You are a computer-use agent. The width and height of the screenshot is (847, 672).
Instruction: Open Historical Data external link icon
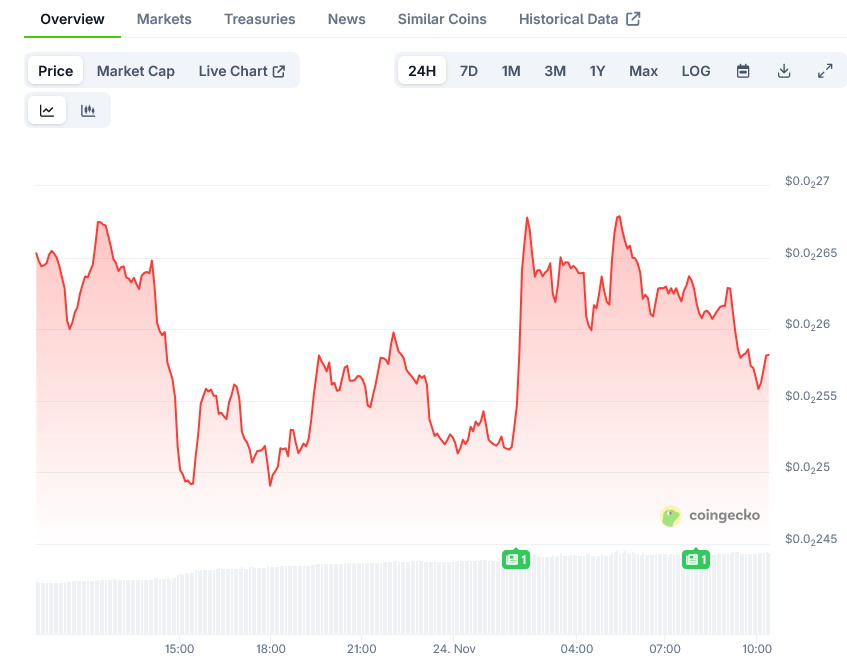632,17
